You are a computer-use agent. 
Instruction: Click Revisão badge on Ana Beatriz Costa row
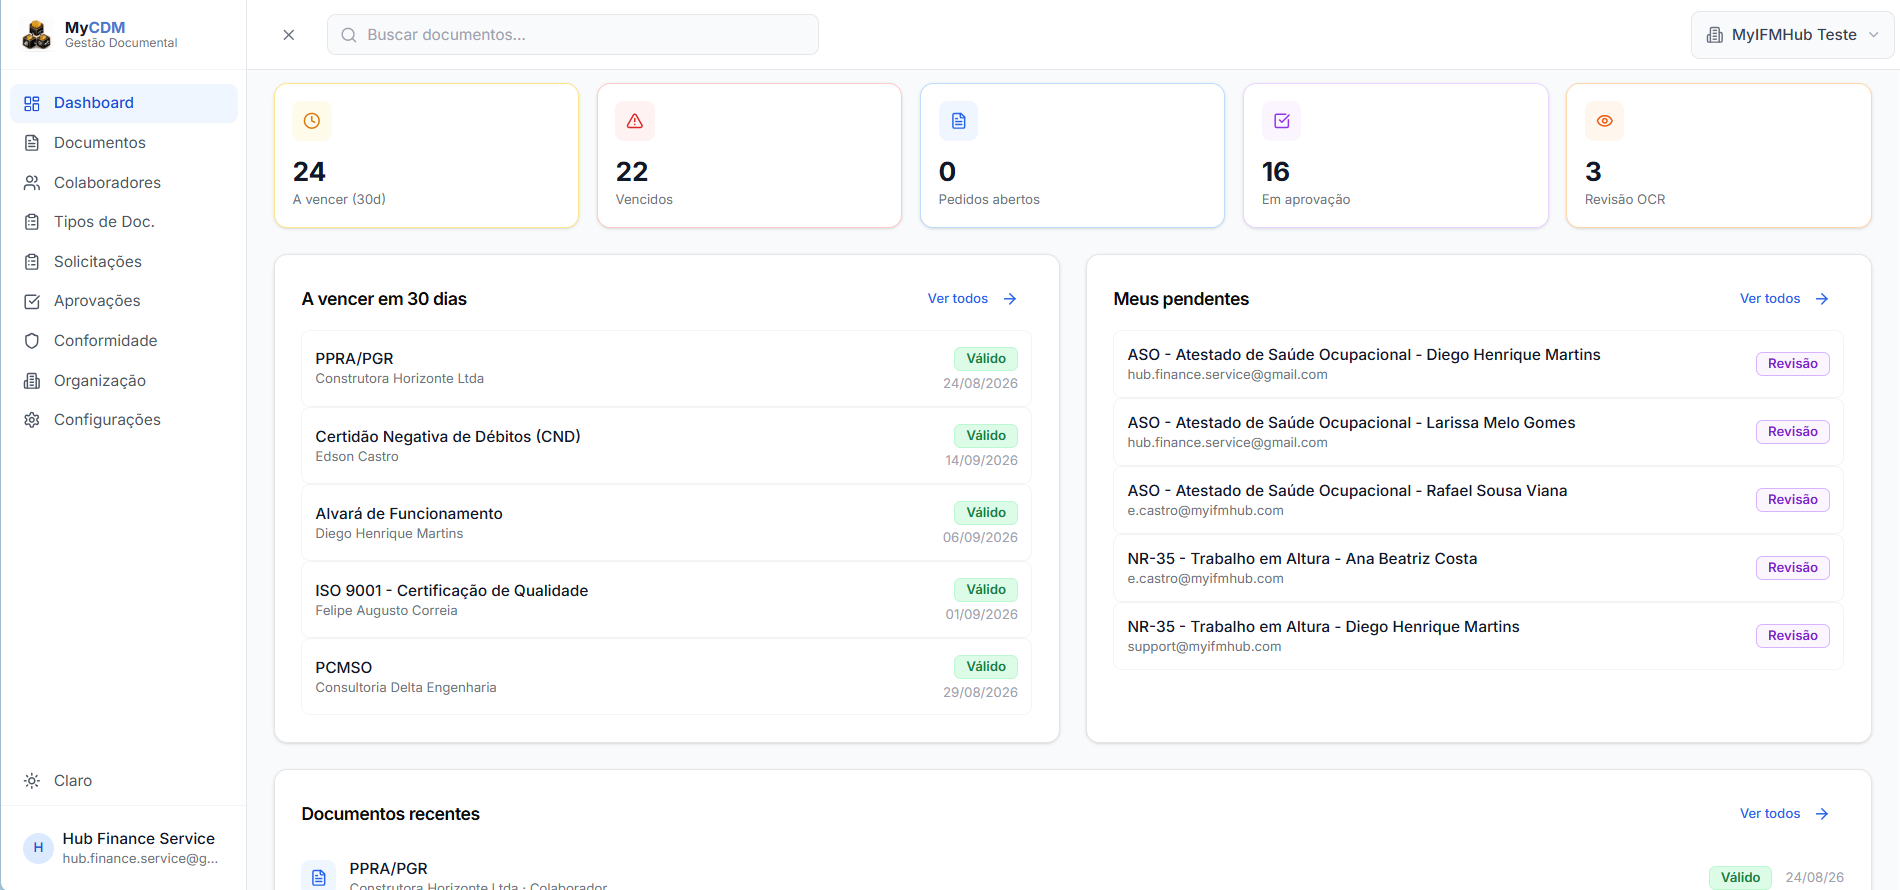[1793, 568]
